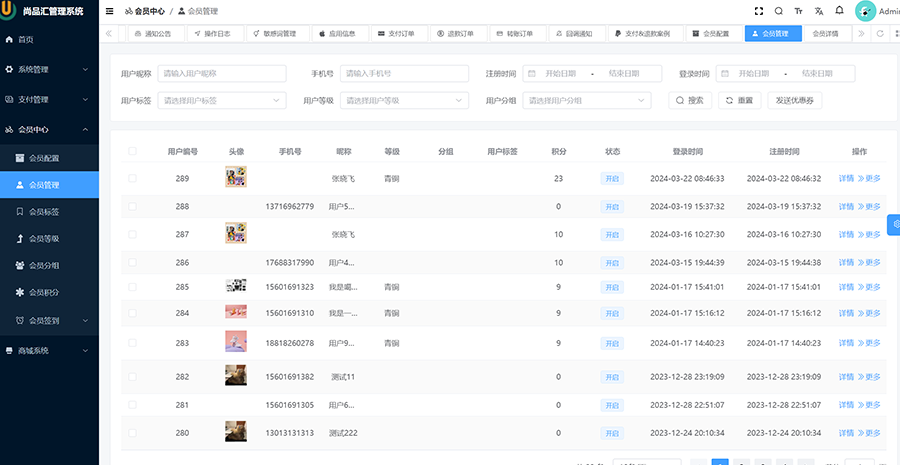The image size is (900, 465).
Task: Switch to 操作日志 tab
Action: coord(216,34)
